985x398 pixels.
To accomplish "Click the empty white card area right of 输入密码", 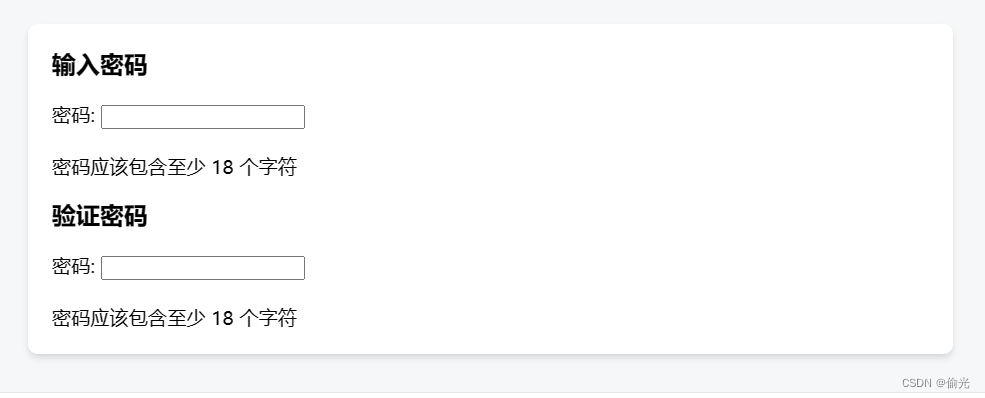I will (540, 65).
